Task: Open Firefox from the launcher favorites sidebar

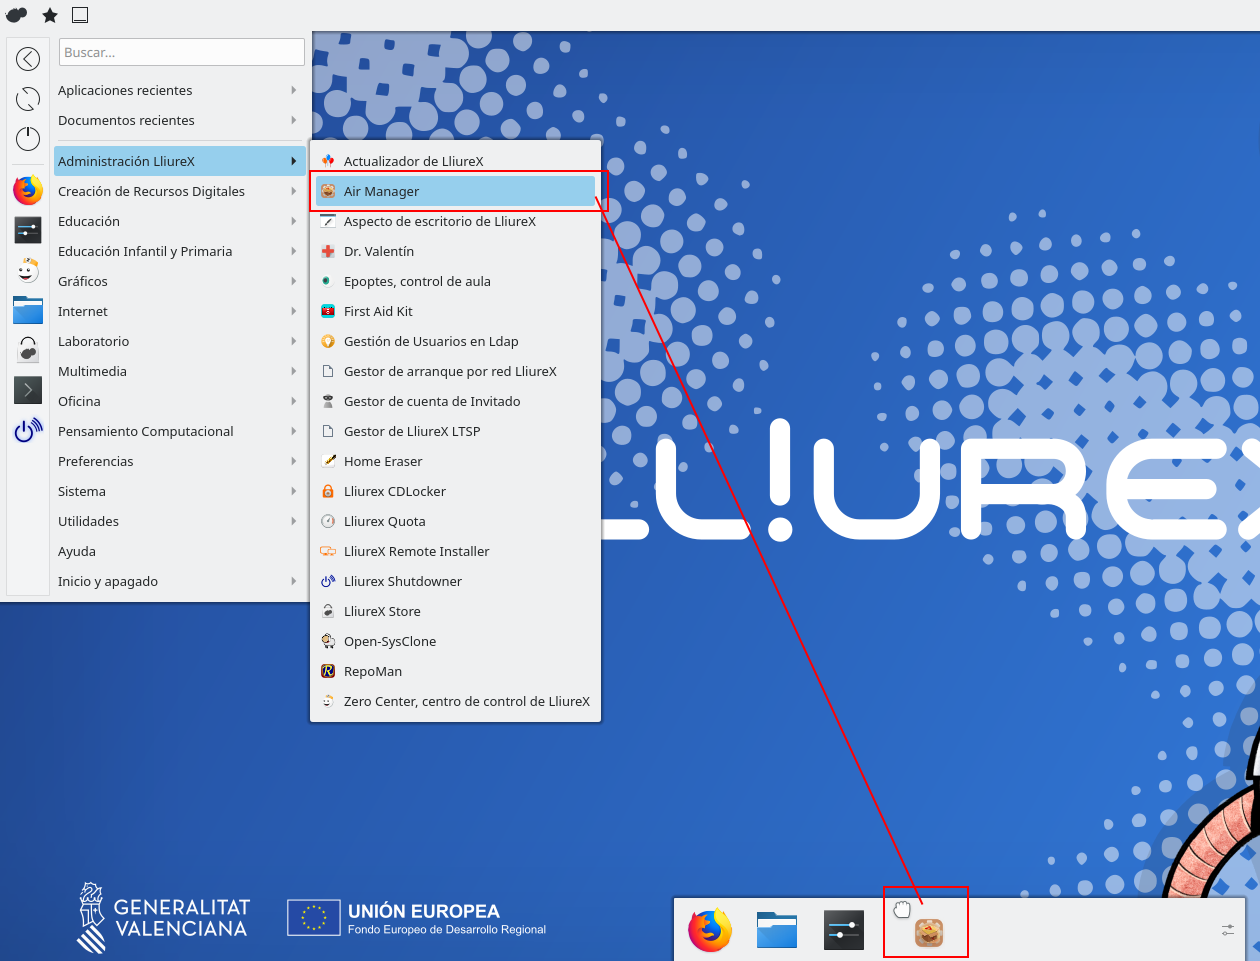Action: pyautogui.click(x=28, y=190)
